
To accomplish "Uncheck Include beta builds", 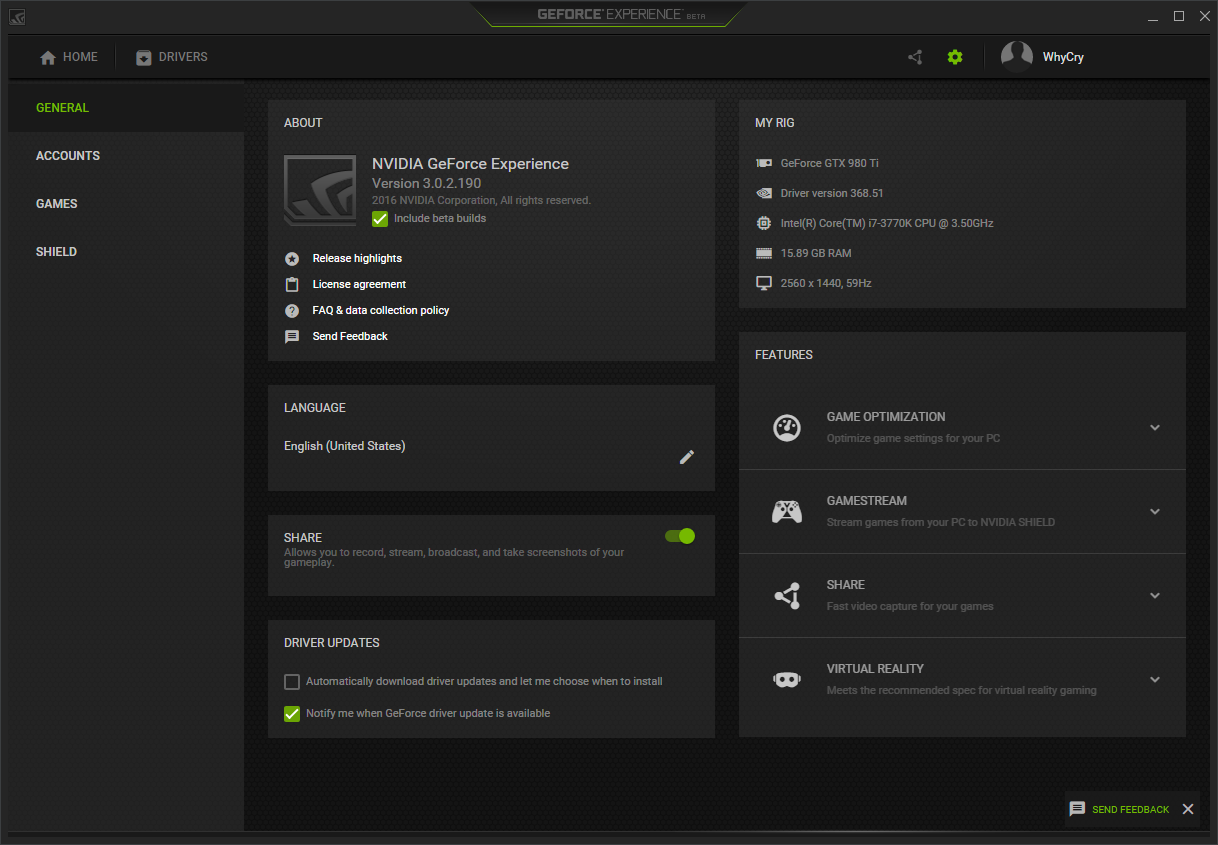I will pyautogui.click(x=380, y=218).
